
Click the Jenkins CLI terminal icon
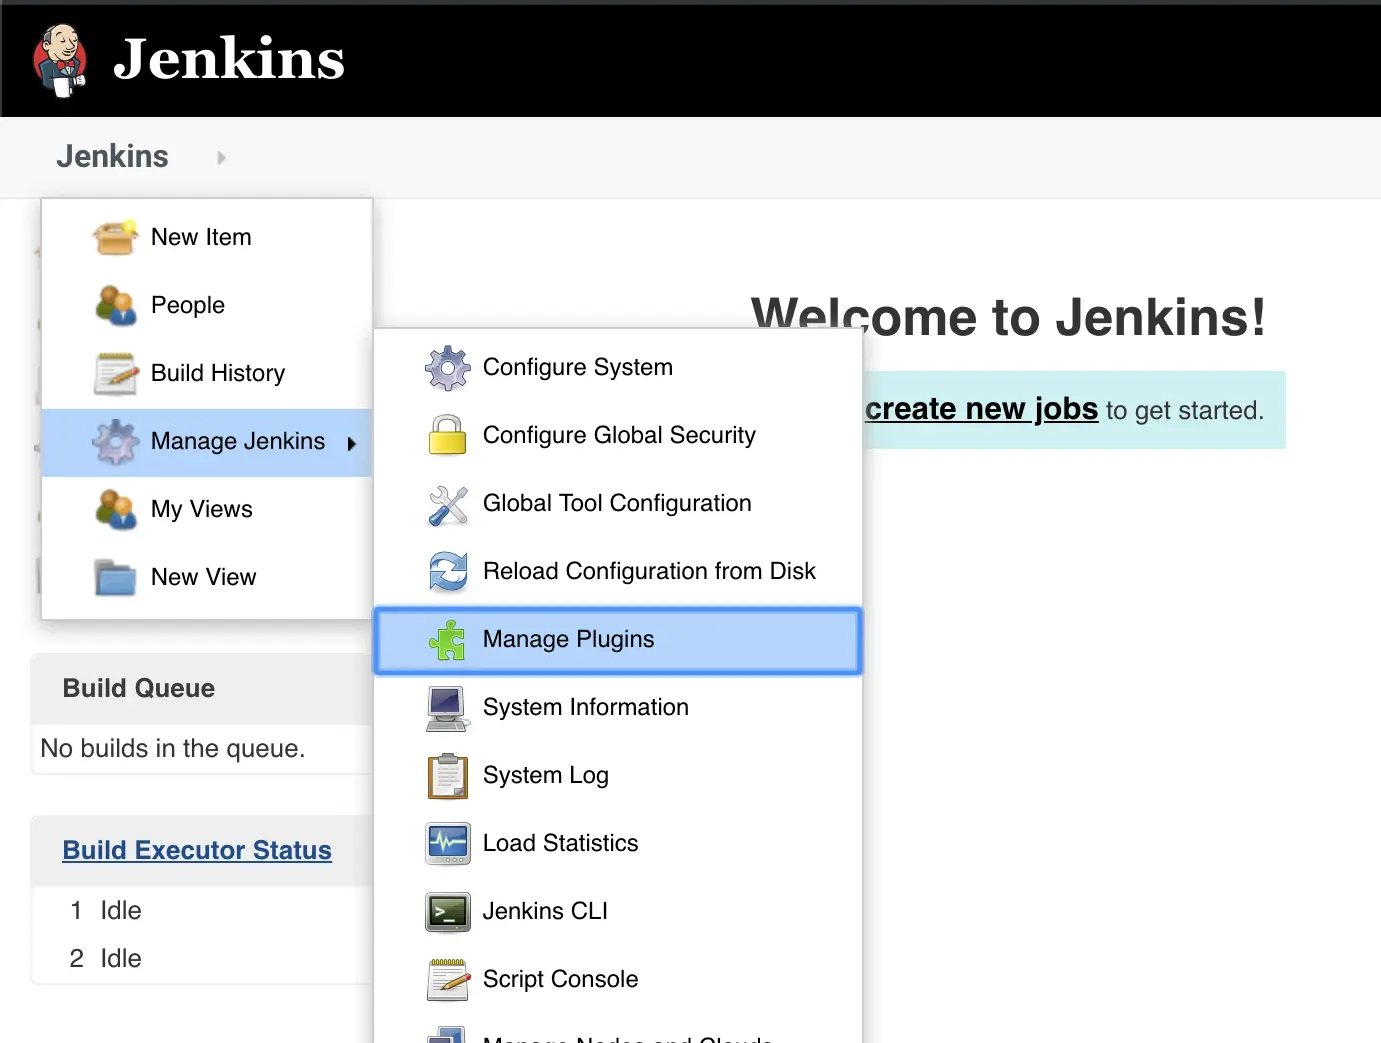click(x=447, y=912)
